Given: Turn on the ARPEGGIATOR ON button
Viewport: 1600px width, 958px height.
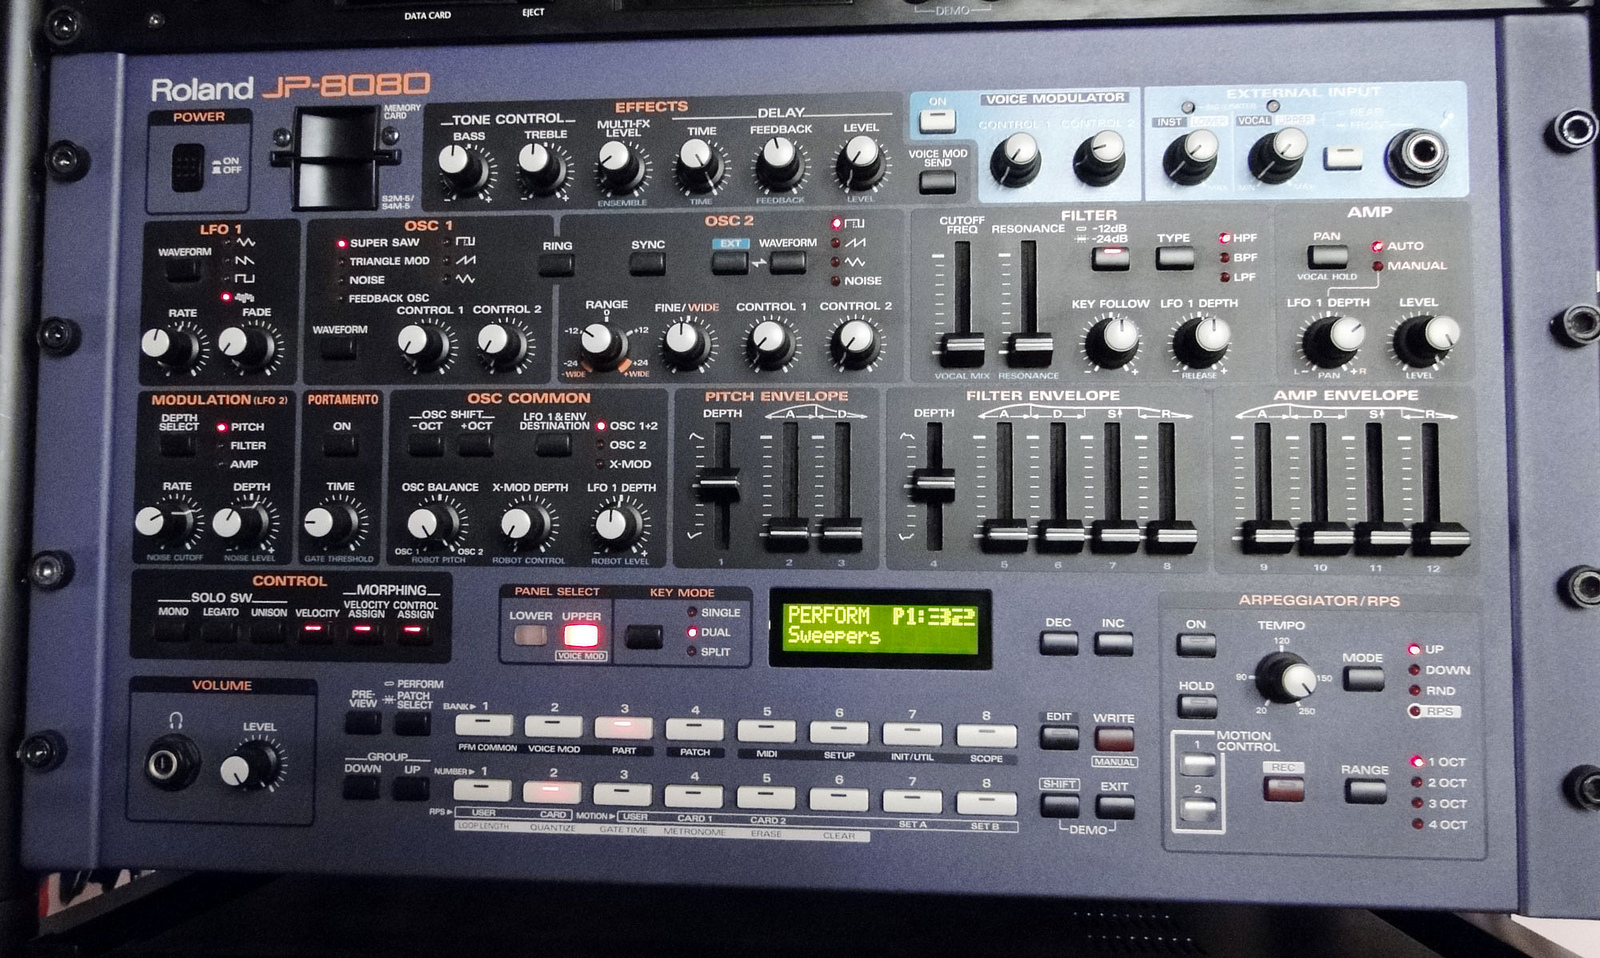Looking at the screenshot, I should point(1194,647).
